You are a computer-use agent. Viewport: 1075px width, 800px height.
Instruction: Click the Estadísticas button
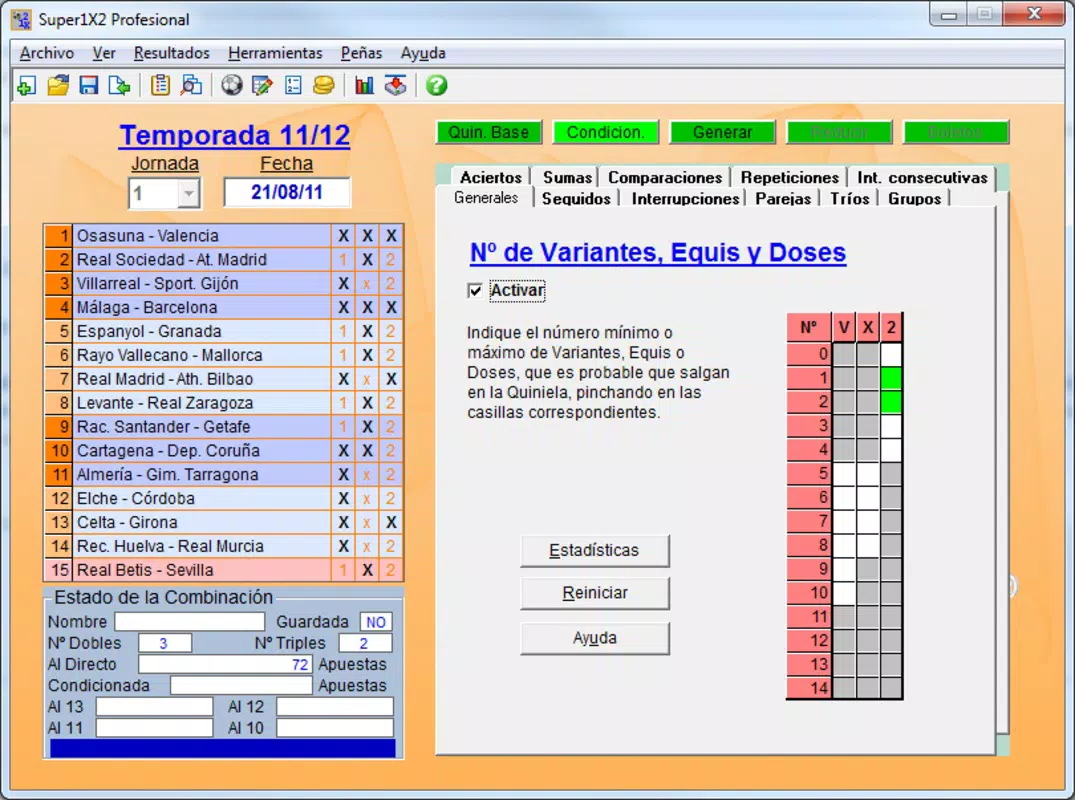594,550
